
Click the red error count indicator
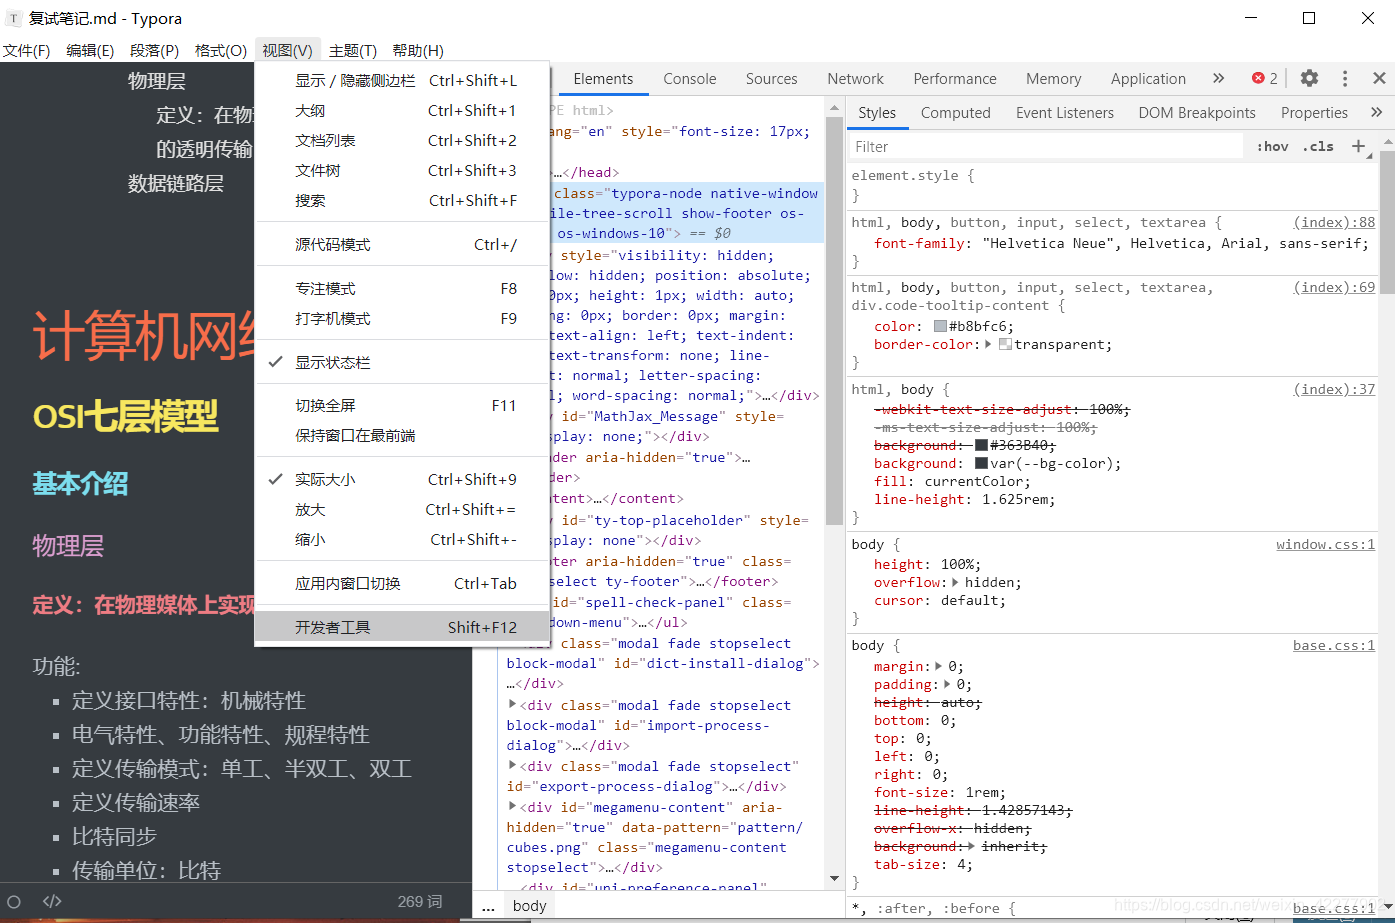[x=1265, y=78]
